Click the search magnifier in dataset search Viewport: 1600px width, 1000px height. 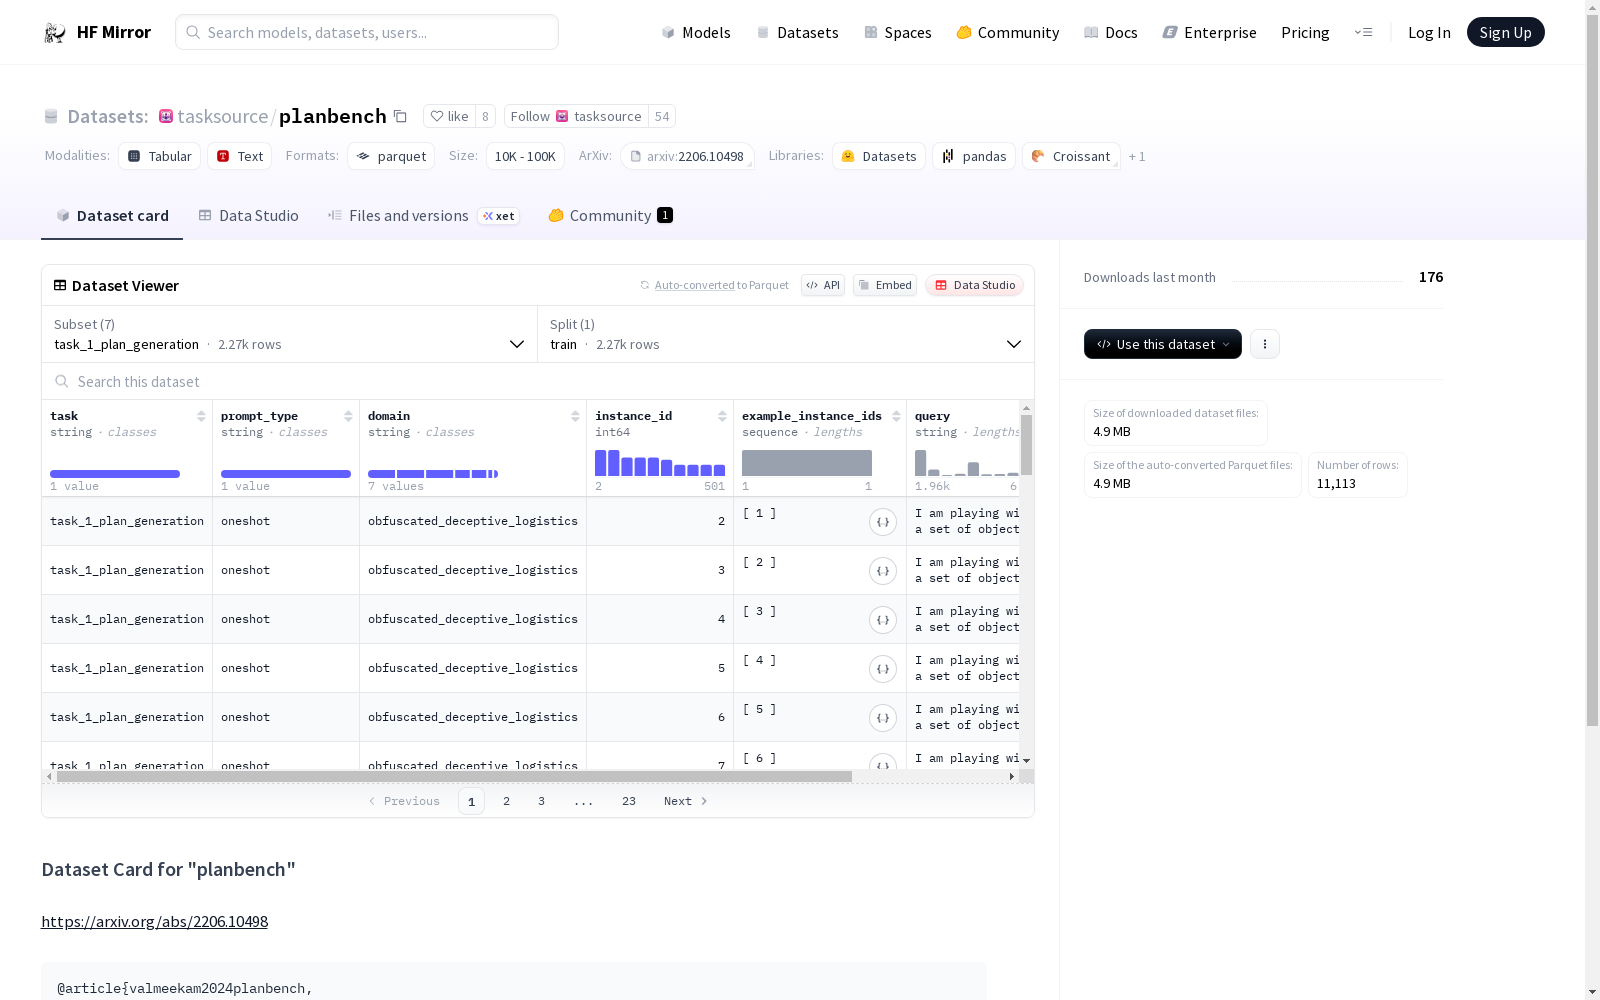[62, 381]
